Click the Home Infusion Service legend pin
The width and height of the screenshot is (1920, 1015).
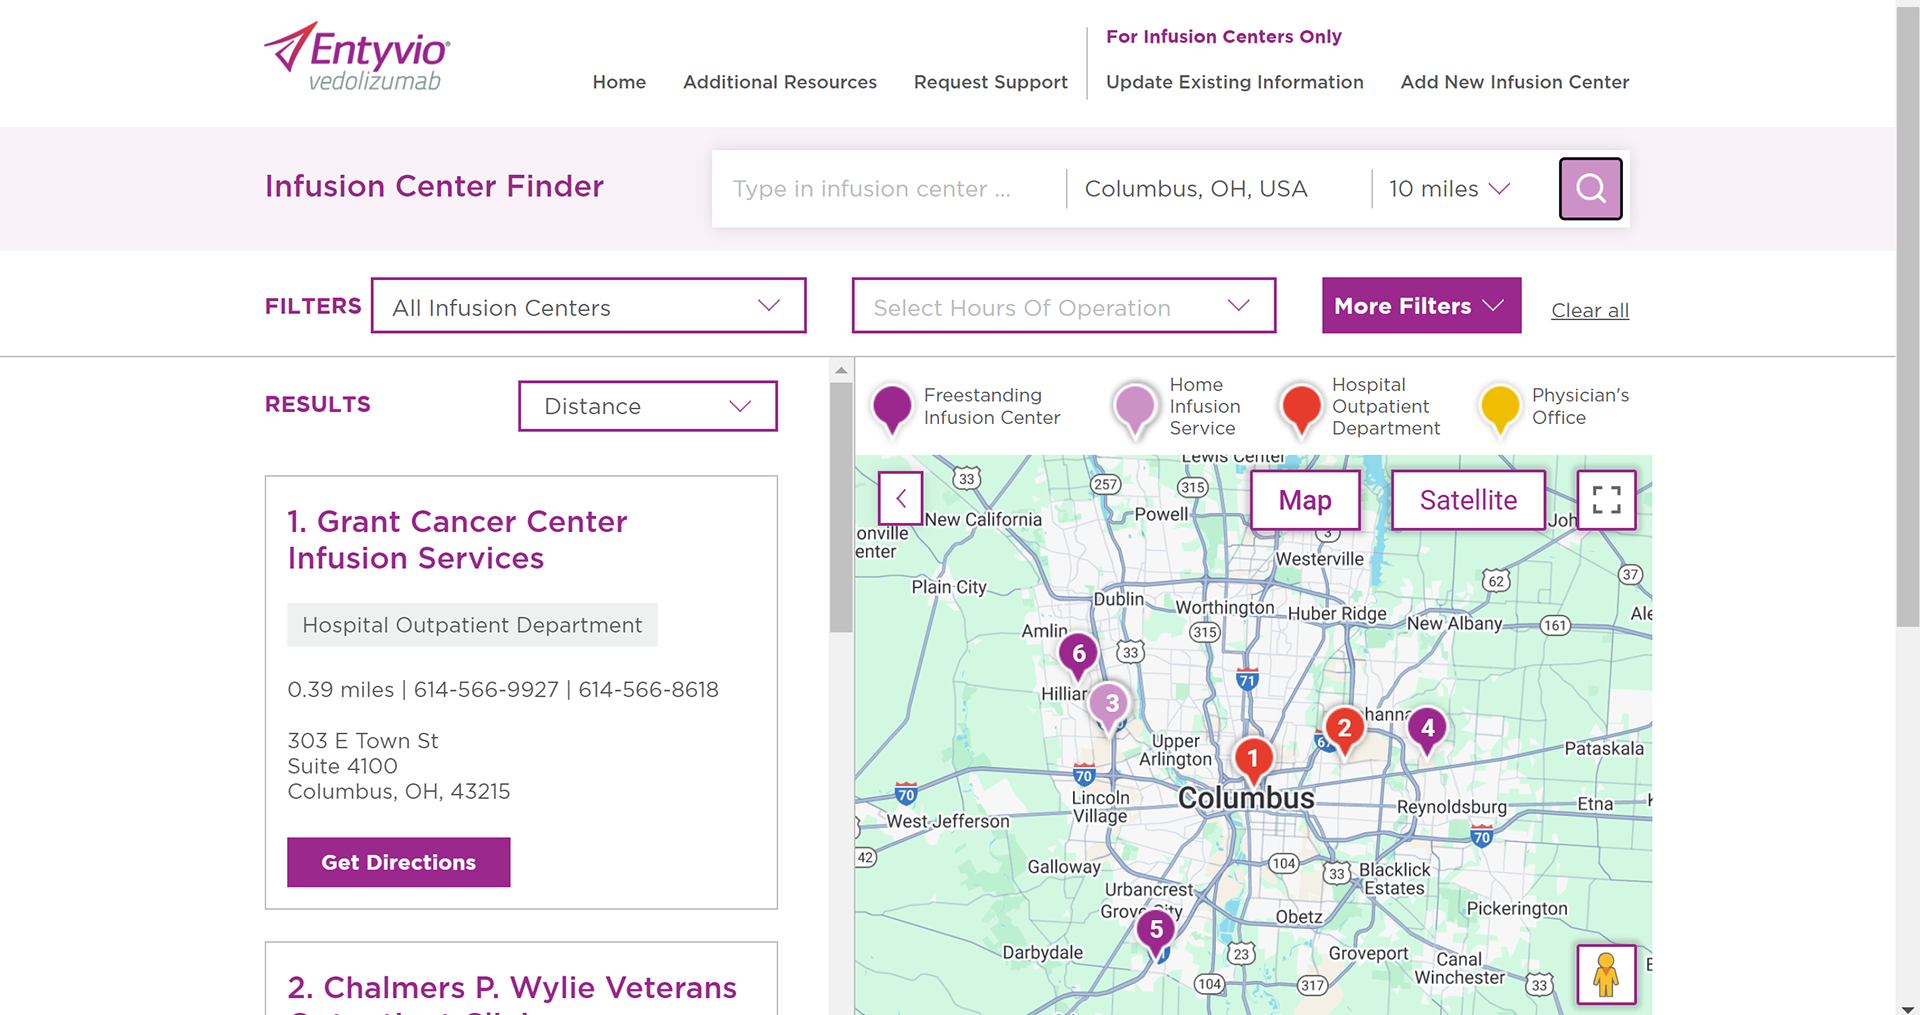[1135, 410]
